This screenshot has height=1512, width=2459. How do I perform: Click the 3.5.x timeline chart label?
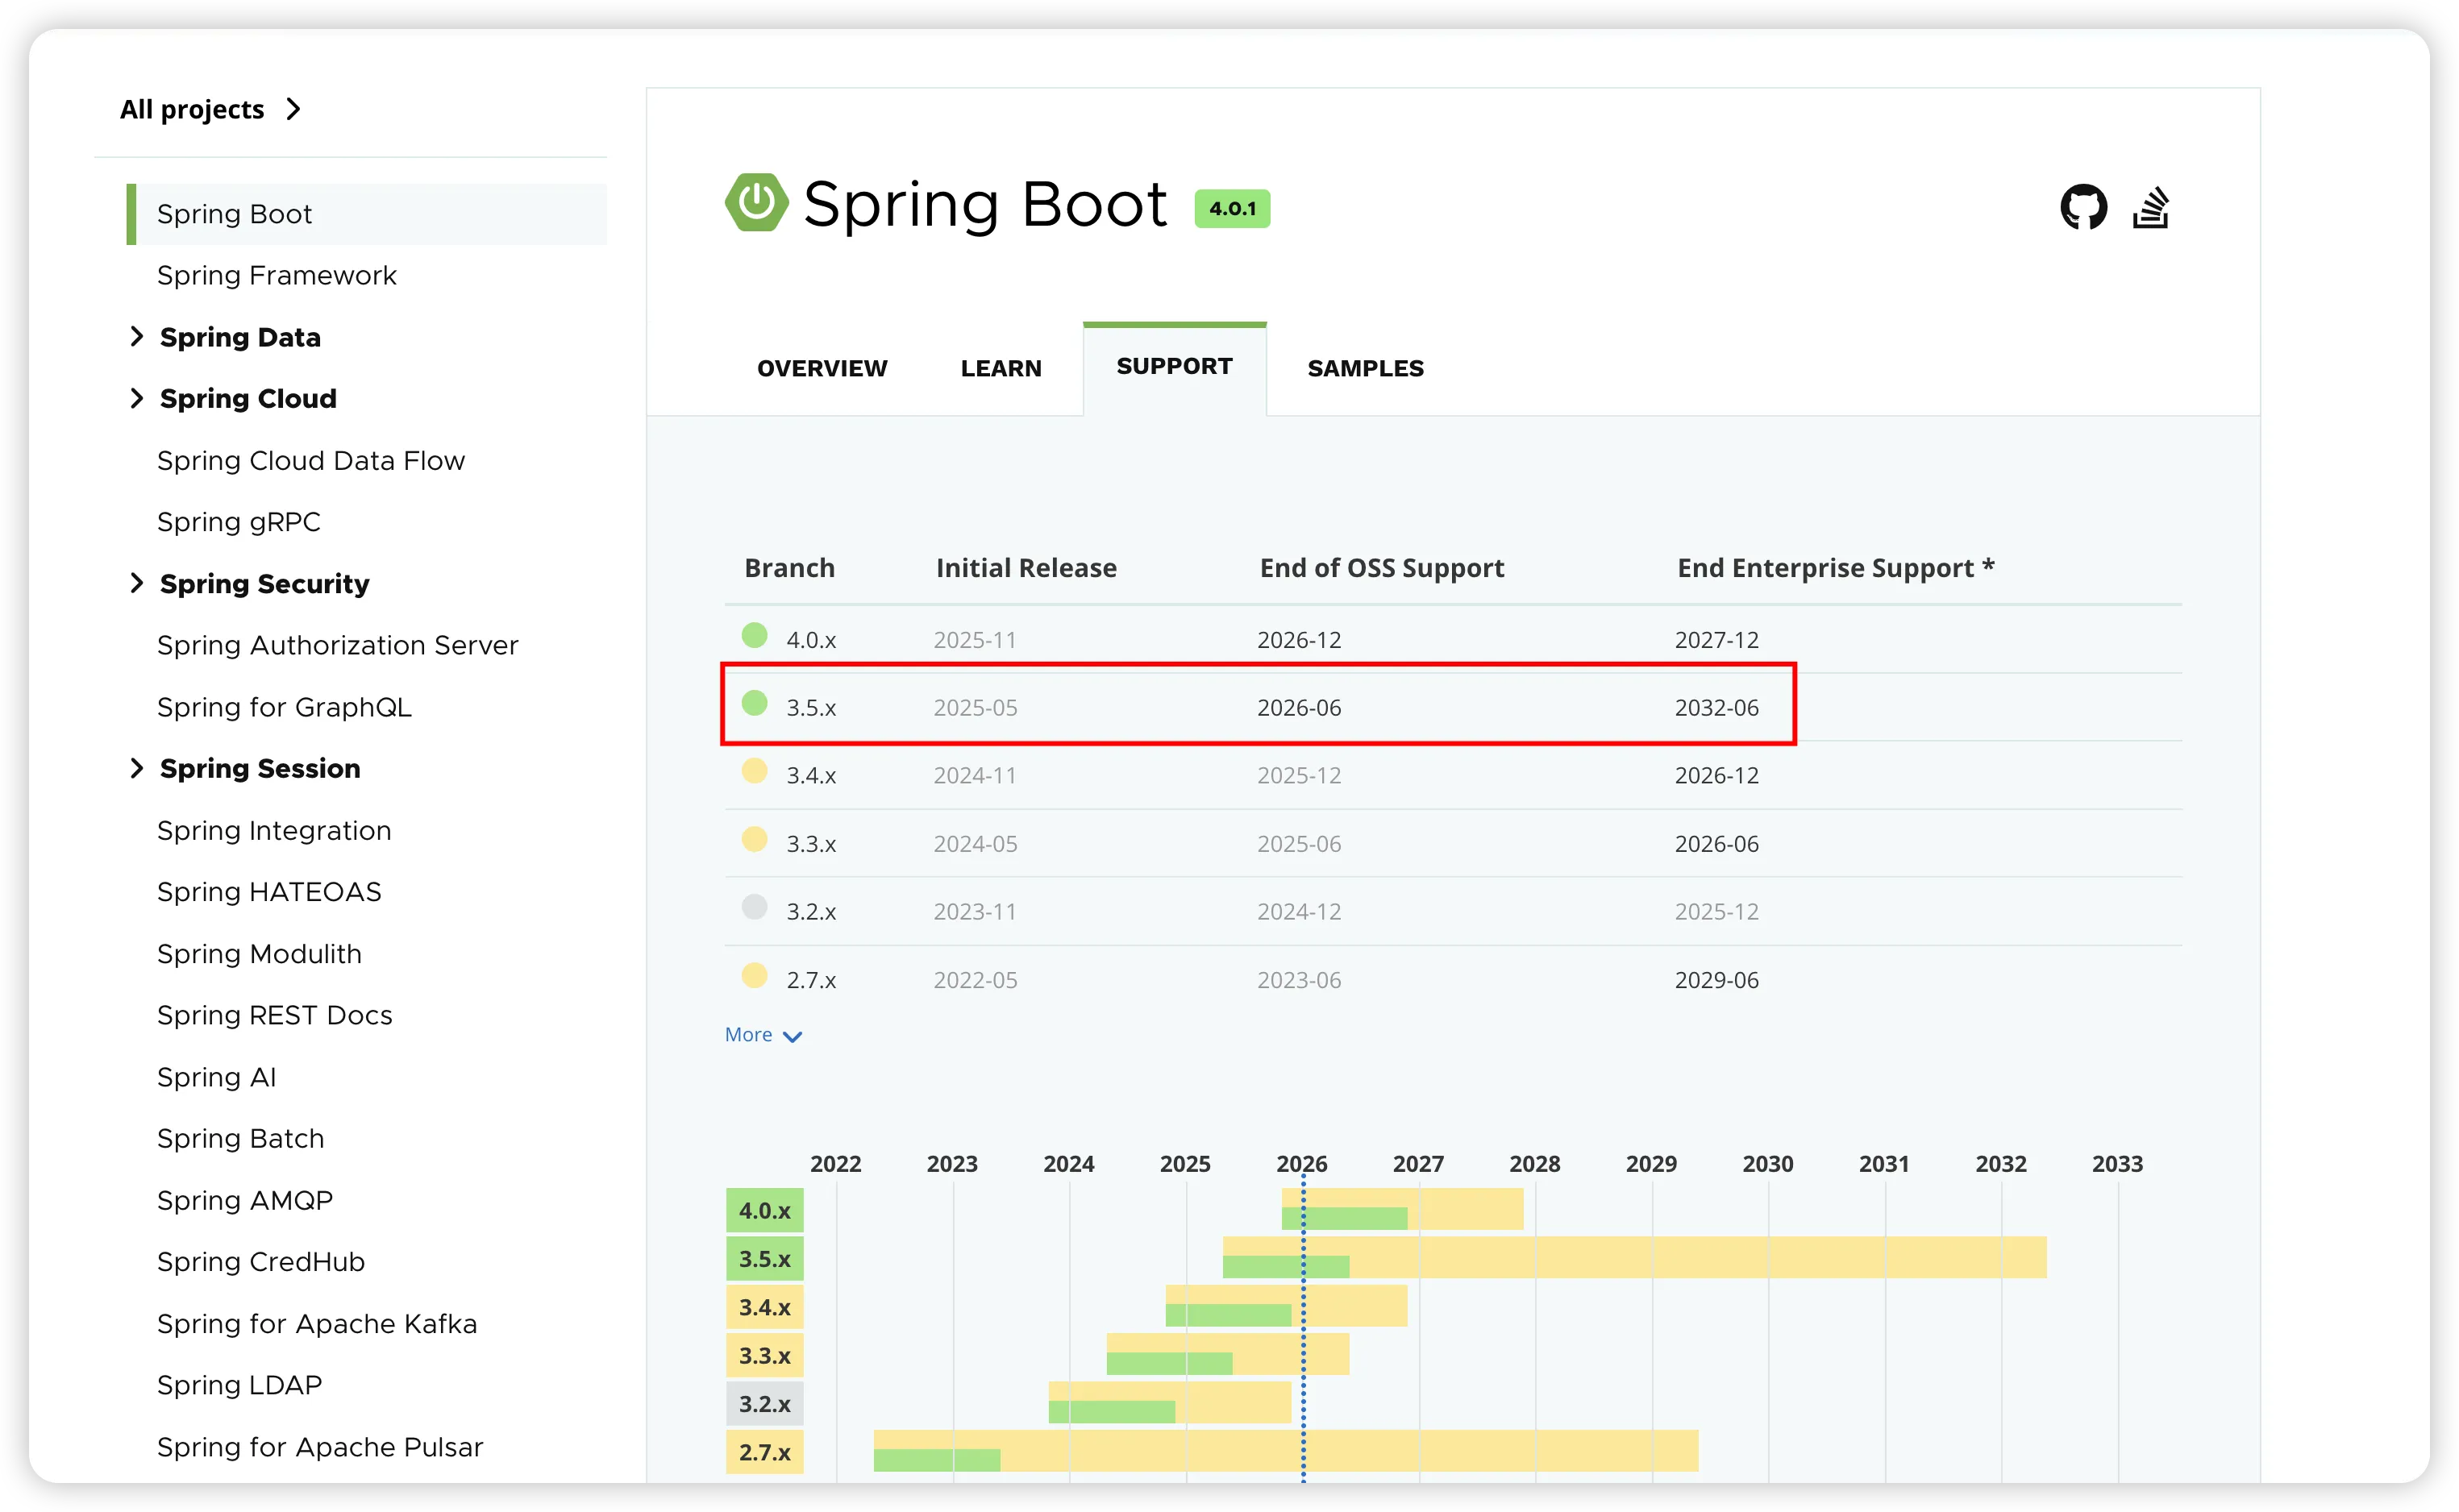(764, 1259)
